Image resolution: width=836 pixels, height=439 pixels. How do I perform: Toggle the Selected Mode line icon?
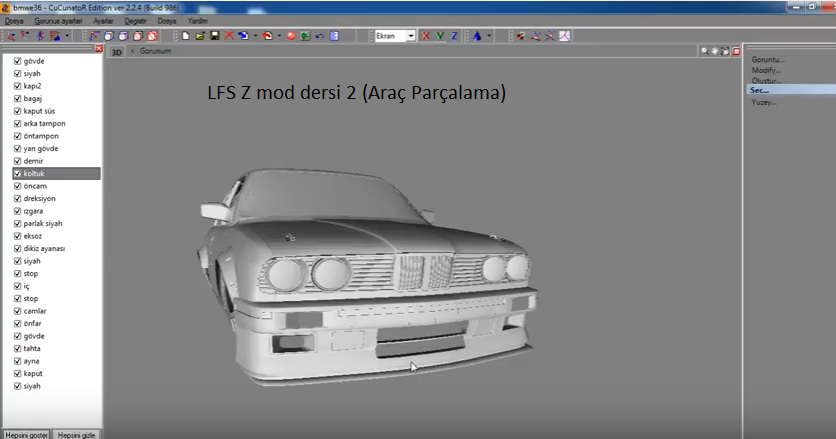(x=94, y=36)
